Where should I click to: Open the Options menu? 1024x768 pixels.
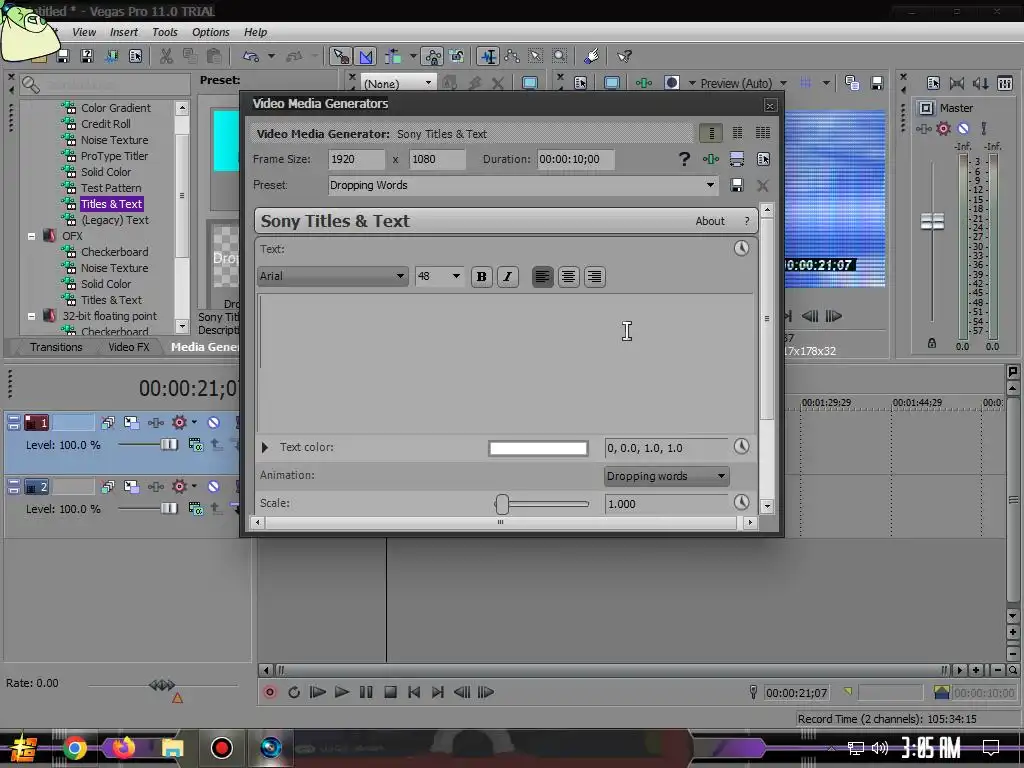210,32
